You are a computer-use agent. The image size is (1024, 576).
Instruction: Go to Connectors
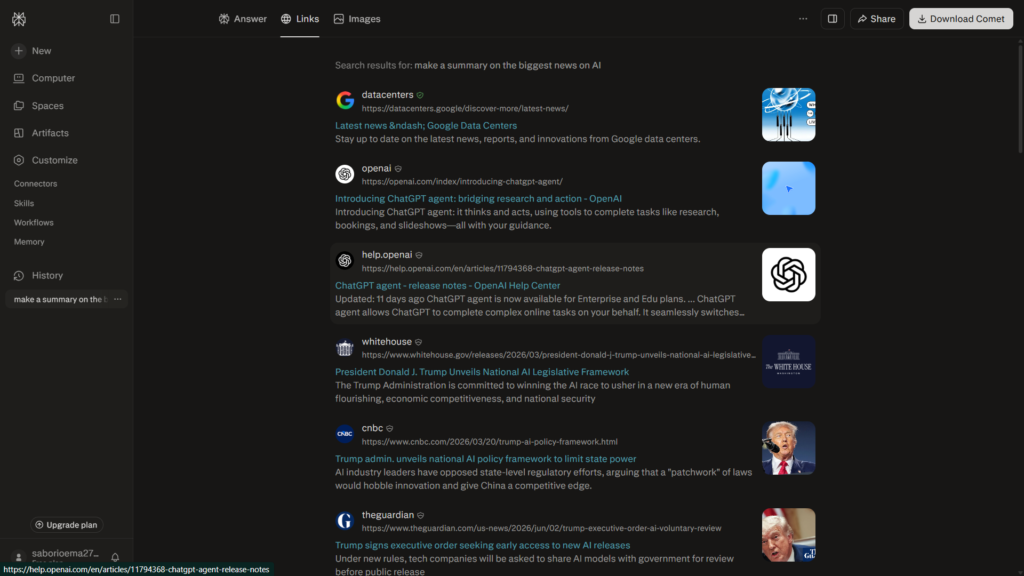[x=35, y=184]
